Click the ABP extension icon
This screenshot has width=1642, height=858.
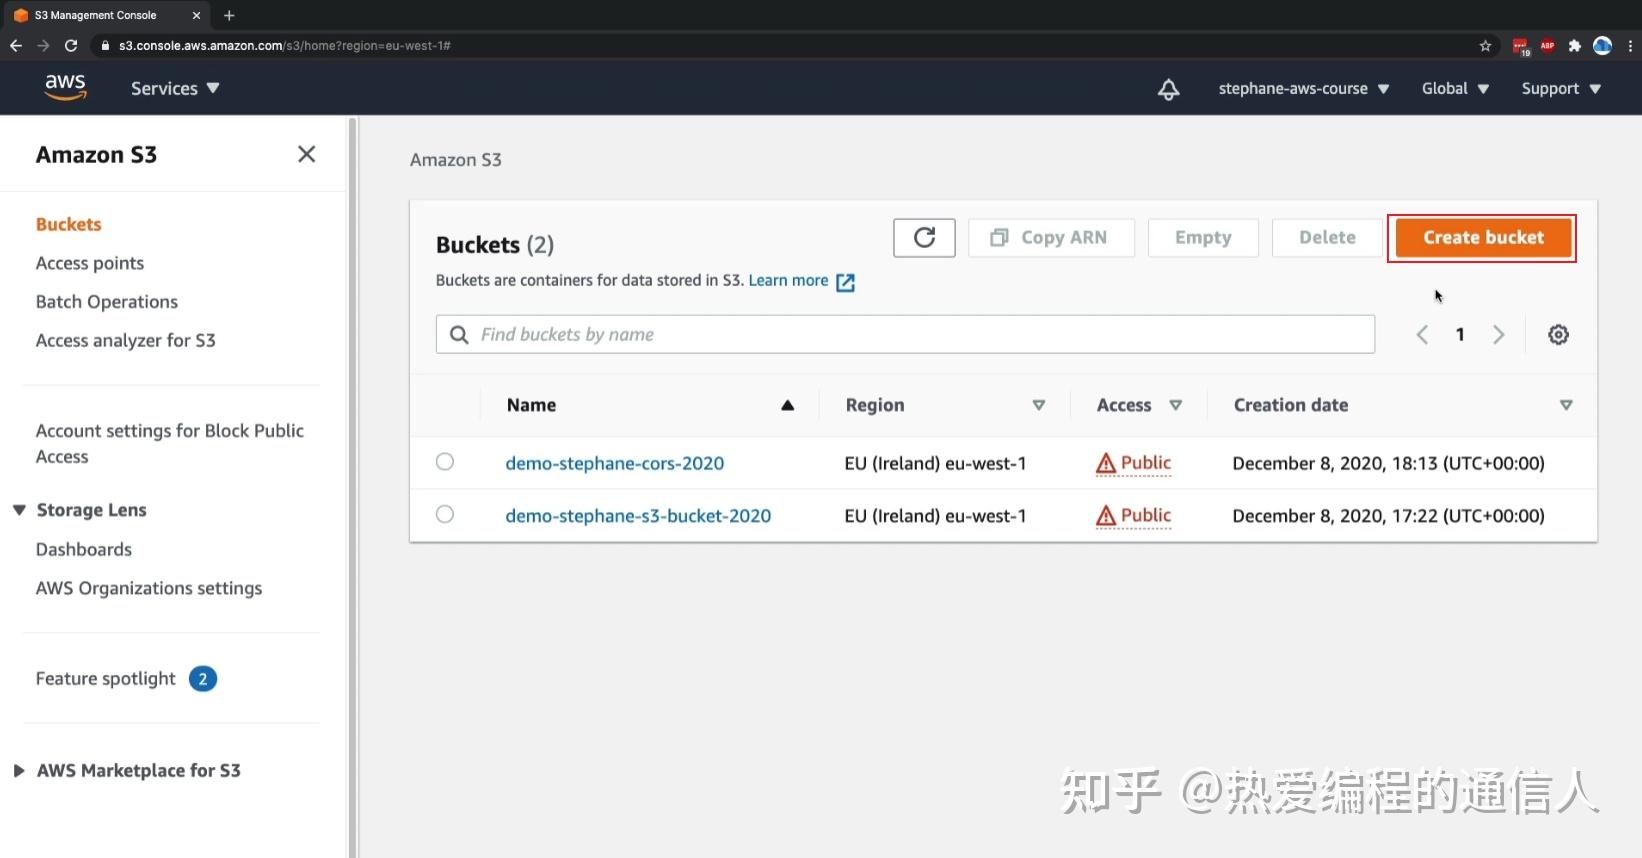pos(1547,45)
